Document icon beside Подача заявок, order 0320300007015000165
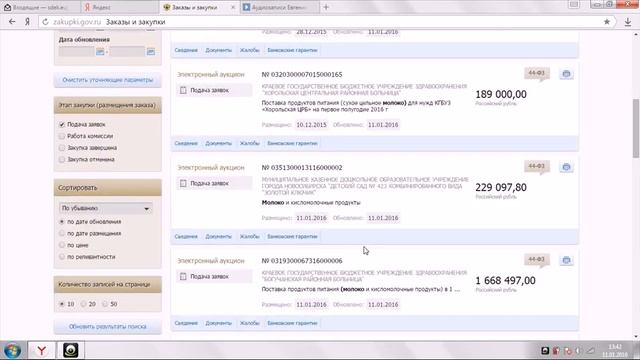 tap(183, 90)
